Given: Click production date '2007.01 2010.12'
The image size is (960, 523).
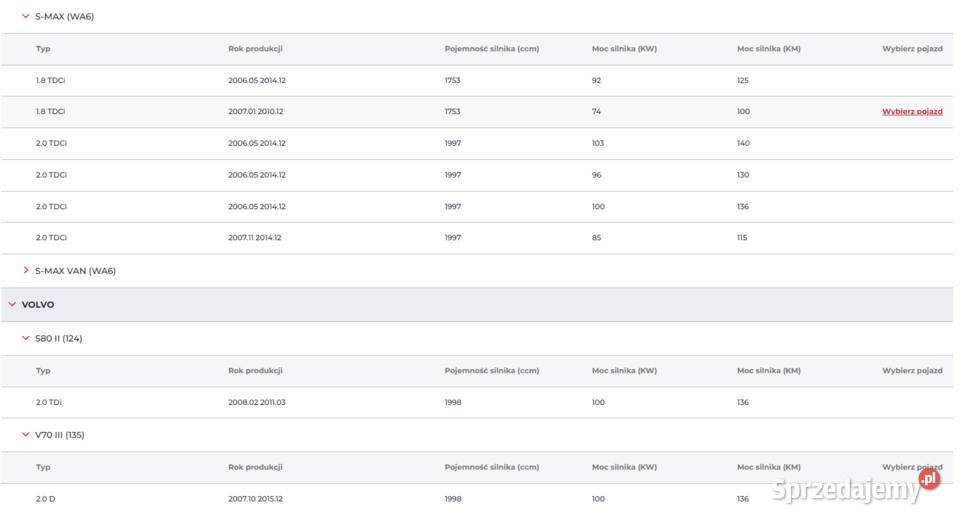Looking at the screenshot, I should 256,111.
